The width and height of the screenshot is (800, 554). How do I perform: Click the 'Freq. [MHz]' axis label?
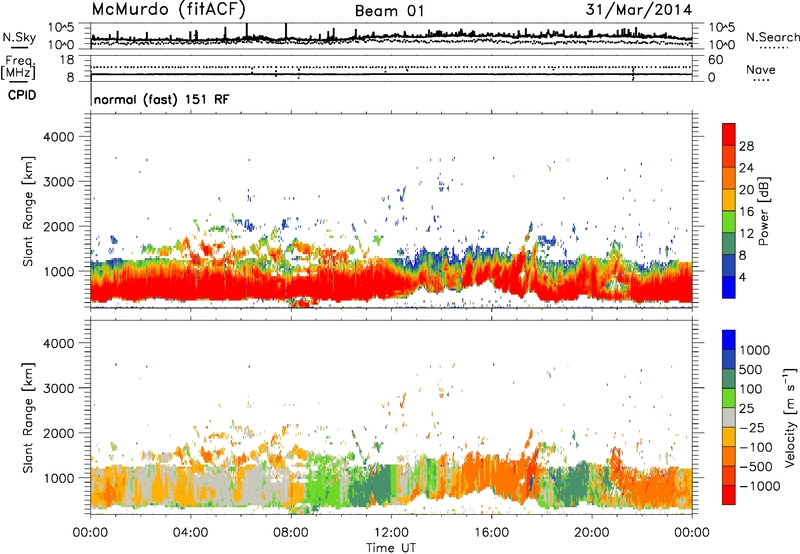tap(18, 67)
